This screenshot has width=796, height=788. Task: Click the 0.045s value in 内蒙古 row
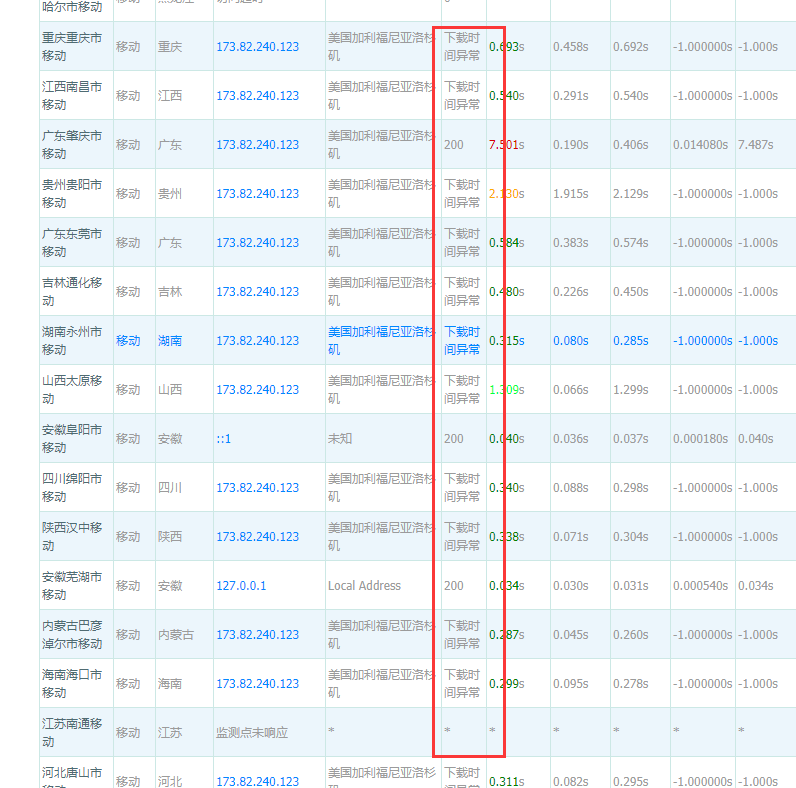(x=571, y=635)
